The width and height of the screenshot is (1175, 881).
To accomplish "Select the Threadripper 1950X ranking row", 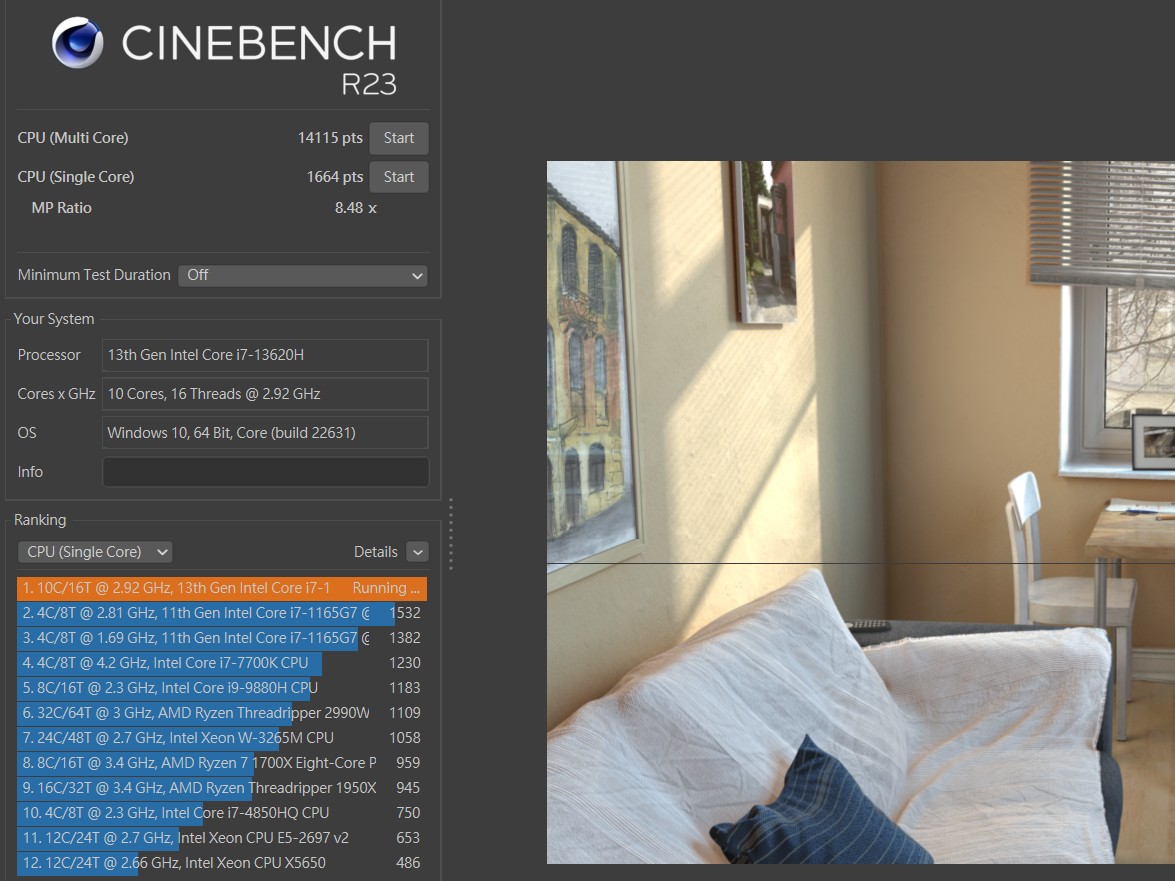I will [x=222, y=788].
